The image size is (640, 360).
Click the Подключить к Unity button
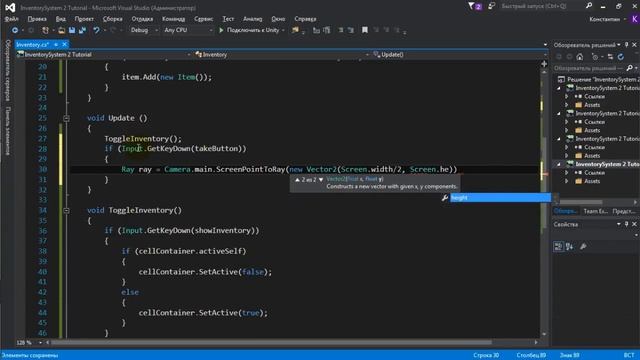[253, 30]
